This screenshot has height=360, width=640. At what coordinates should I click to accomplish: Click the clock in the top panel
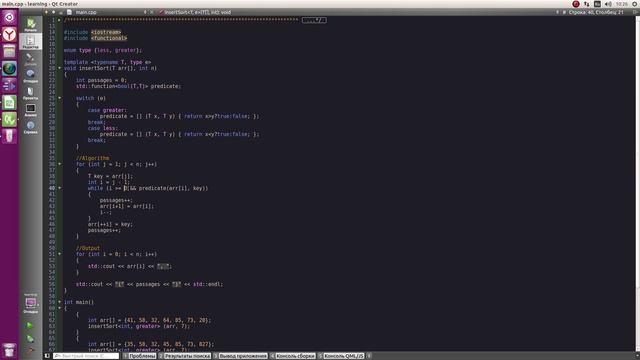click(622, 4)
